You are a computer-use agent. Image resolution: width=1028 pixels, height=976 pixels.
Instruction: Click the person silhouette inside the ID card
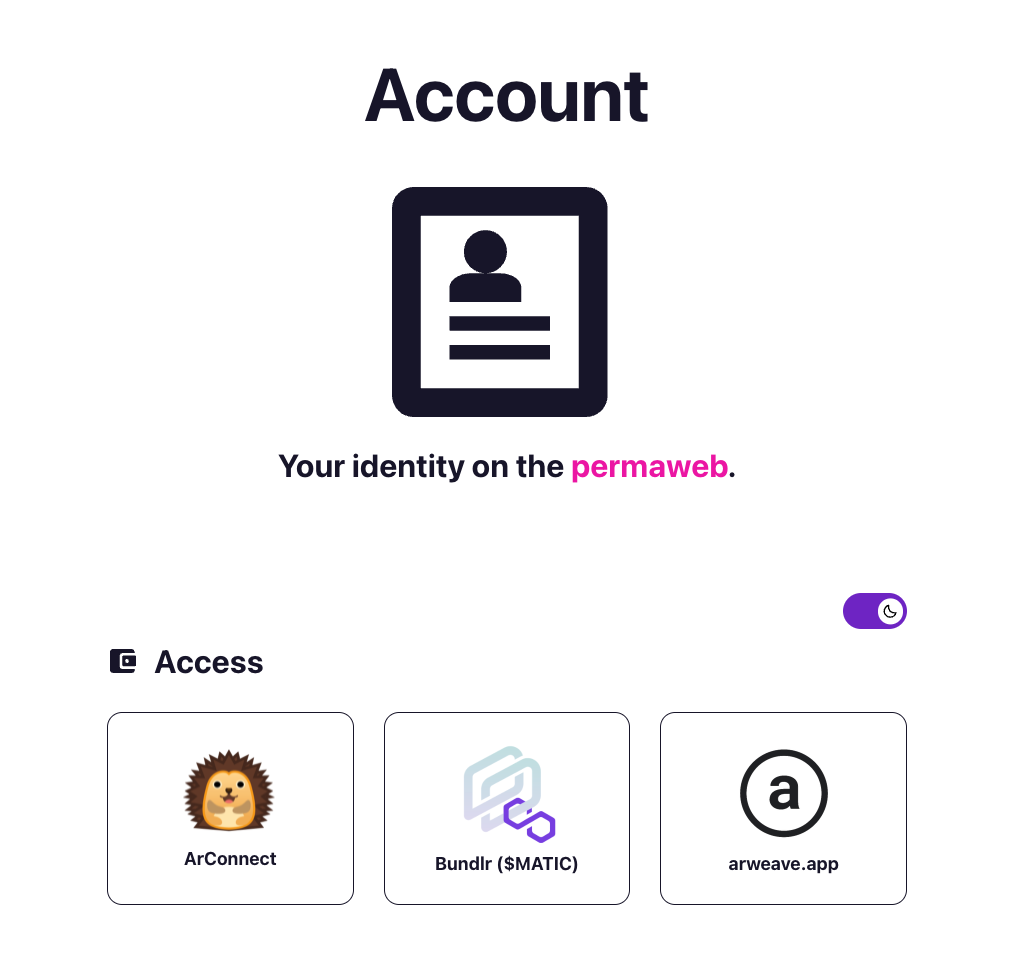tap(485, 265)
